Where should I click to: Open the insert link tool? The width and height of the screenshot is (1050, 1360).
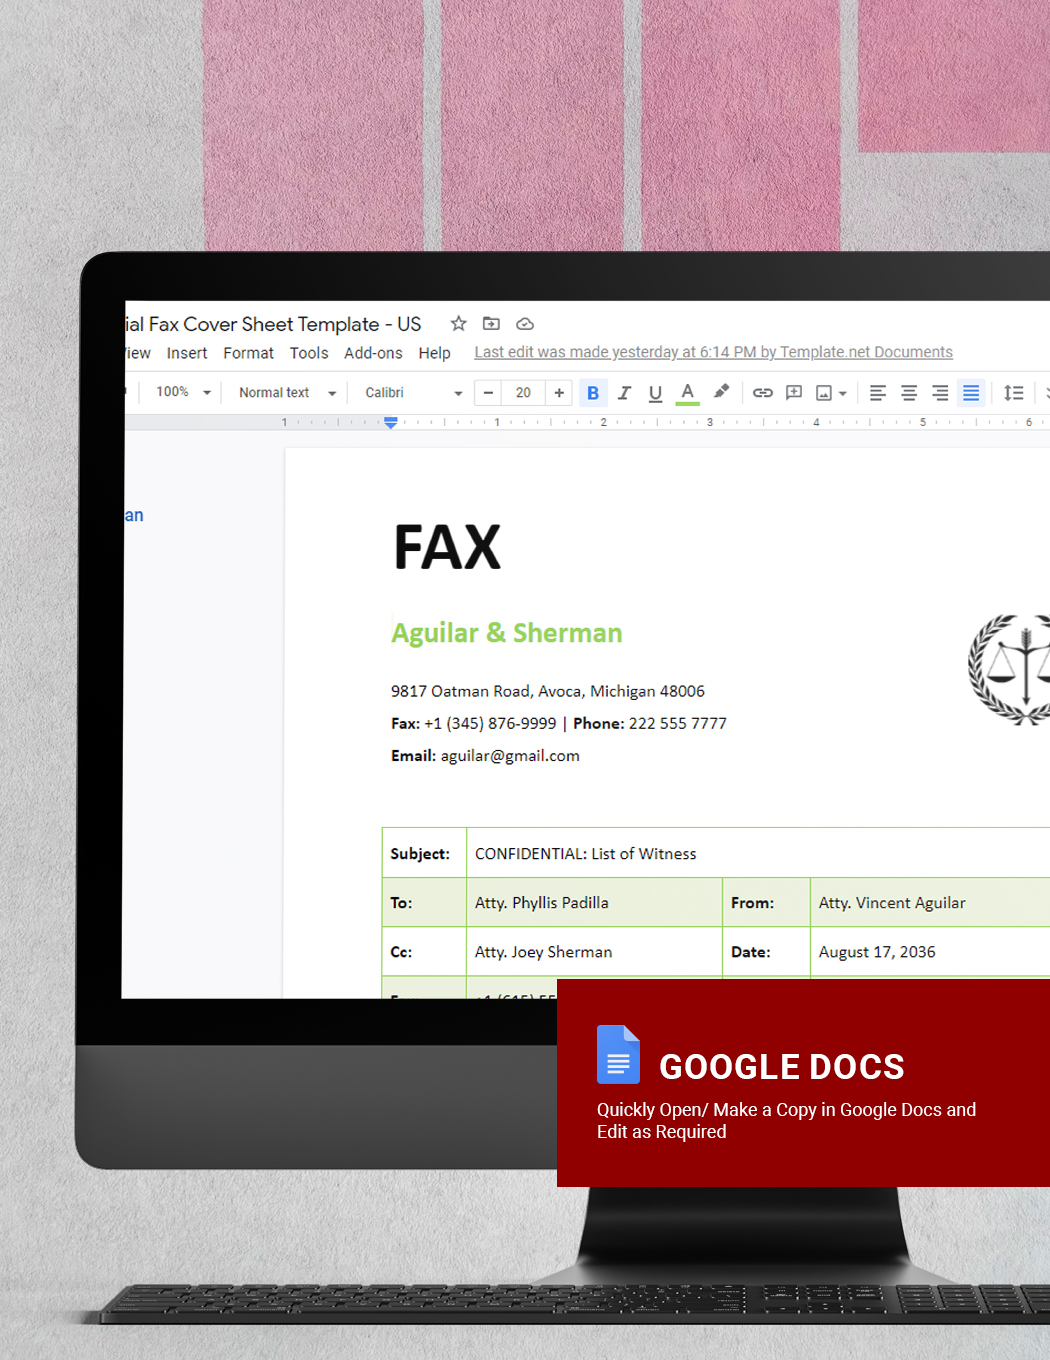pyautogui.click(x=762, y=392)
